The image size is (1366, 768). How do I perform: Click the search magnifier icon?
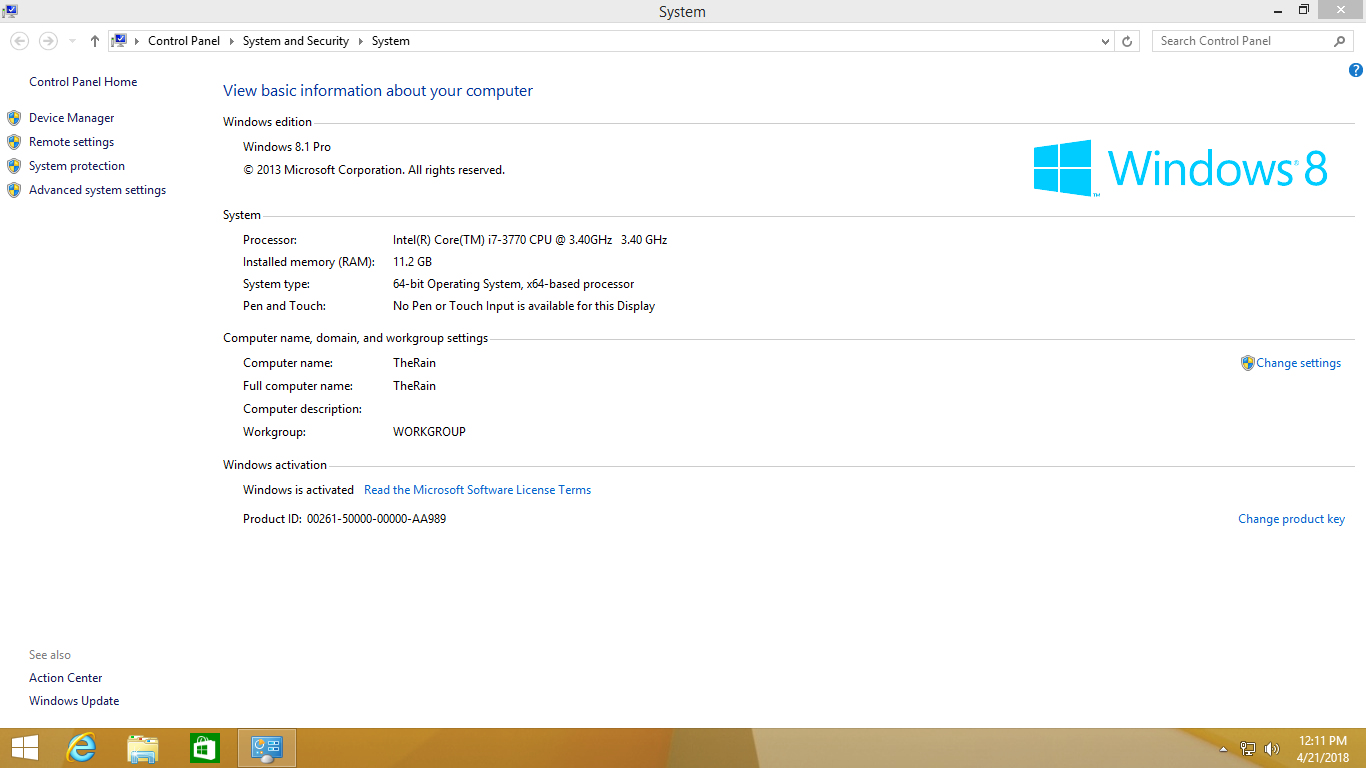[1340, 41]
